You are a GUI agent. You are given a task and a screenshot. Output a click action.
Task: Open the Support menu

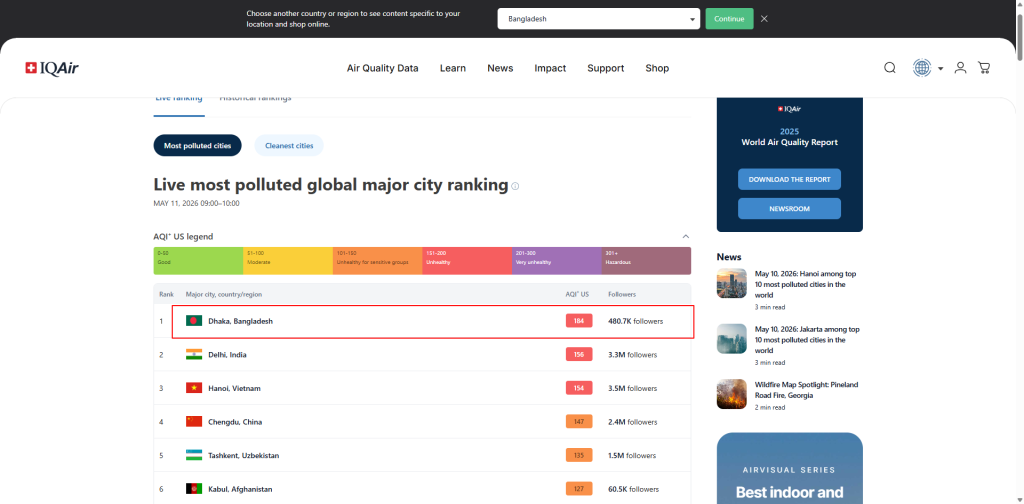[605, 68]
